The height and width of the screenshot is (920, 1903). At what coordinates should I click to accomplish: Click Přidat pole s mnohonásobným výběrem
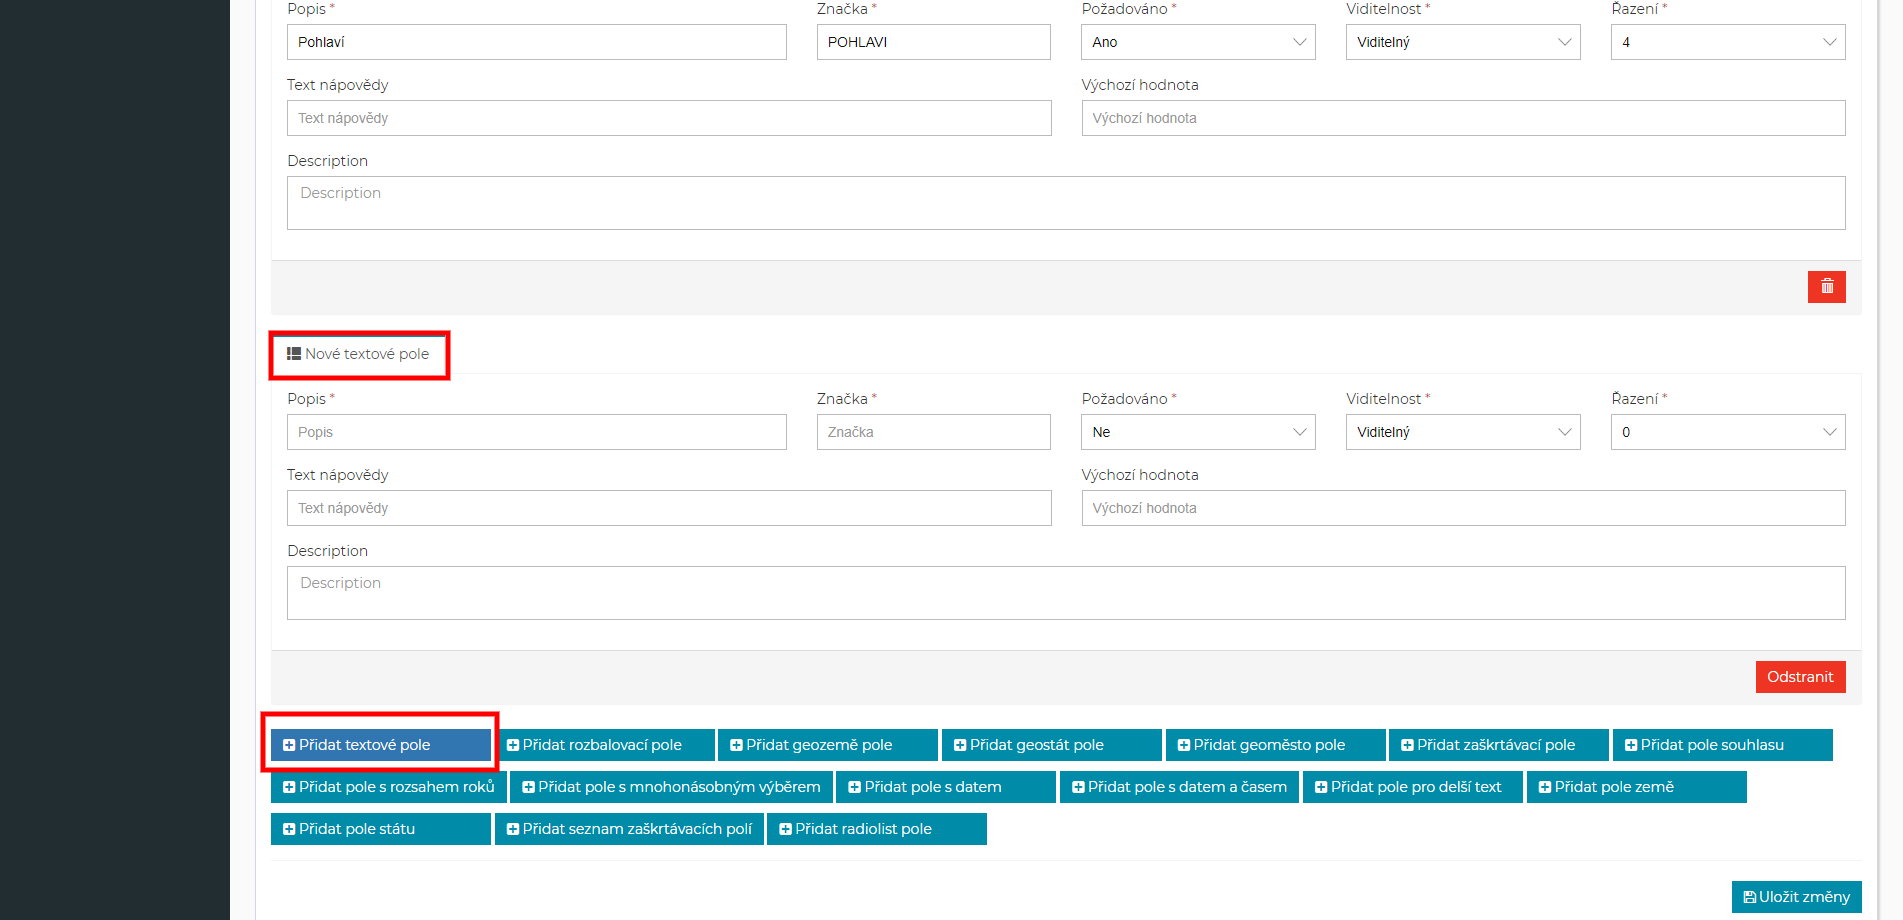click(672, 787)
